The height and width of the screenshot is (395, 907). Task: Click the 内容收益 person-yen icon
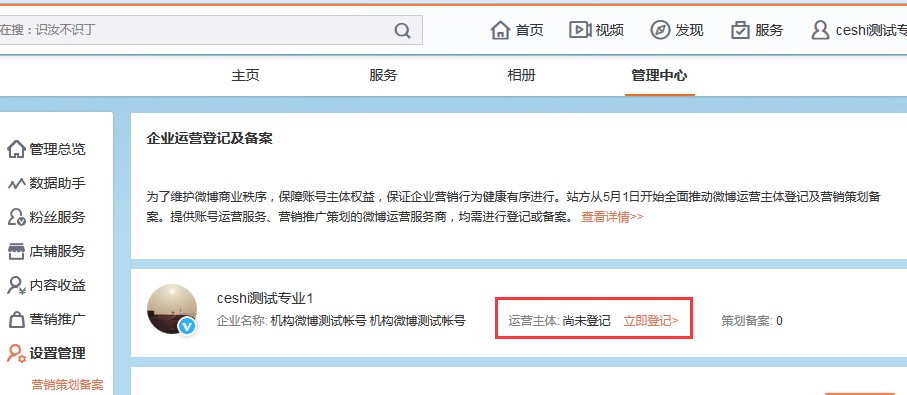[x=16, y=285]
